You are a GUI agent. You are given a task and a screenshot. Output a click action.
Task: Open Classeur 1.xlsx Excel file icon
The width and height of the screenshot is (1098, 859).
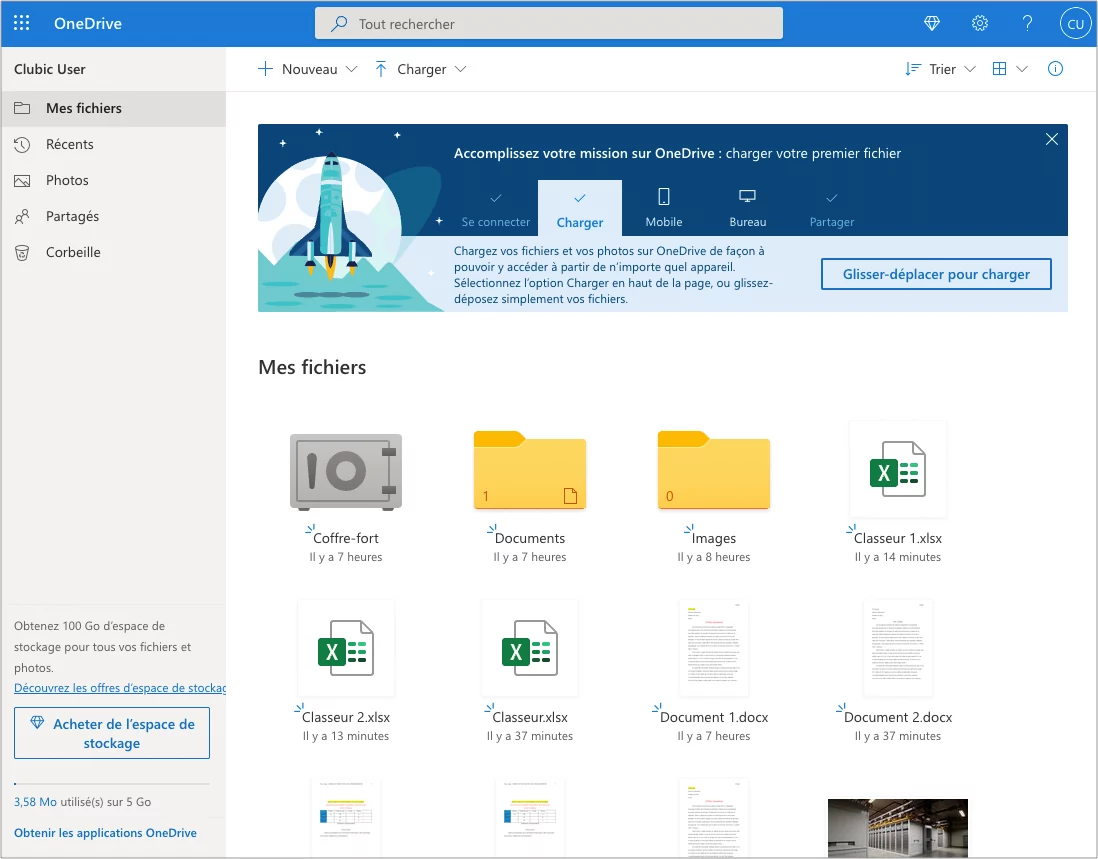[x=898, y=469]
